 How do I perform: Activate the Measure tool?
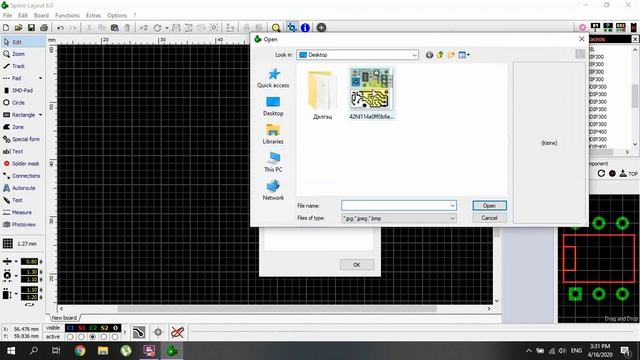point(22,212)
